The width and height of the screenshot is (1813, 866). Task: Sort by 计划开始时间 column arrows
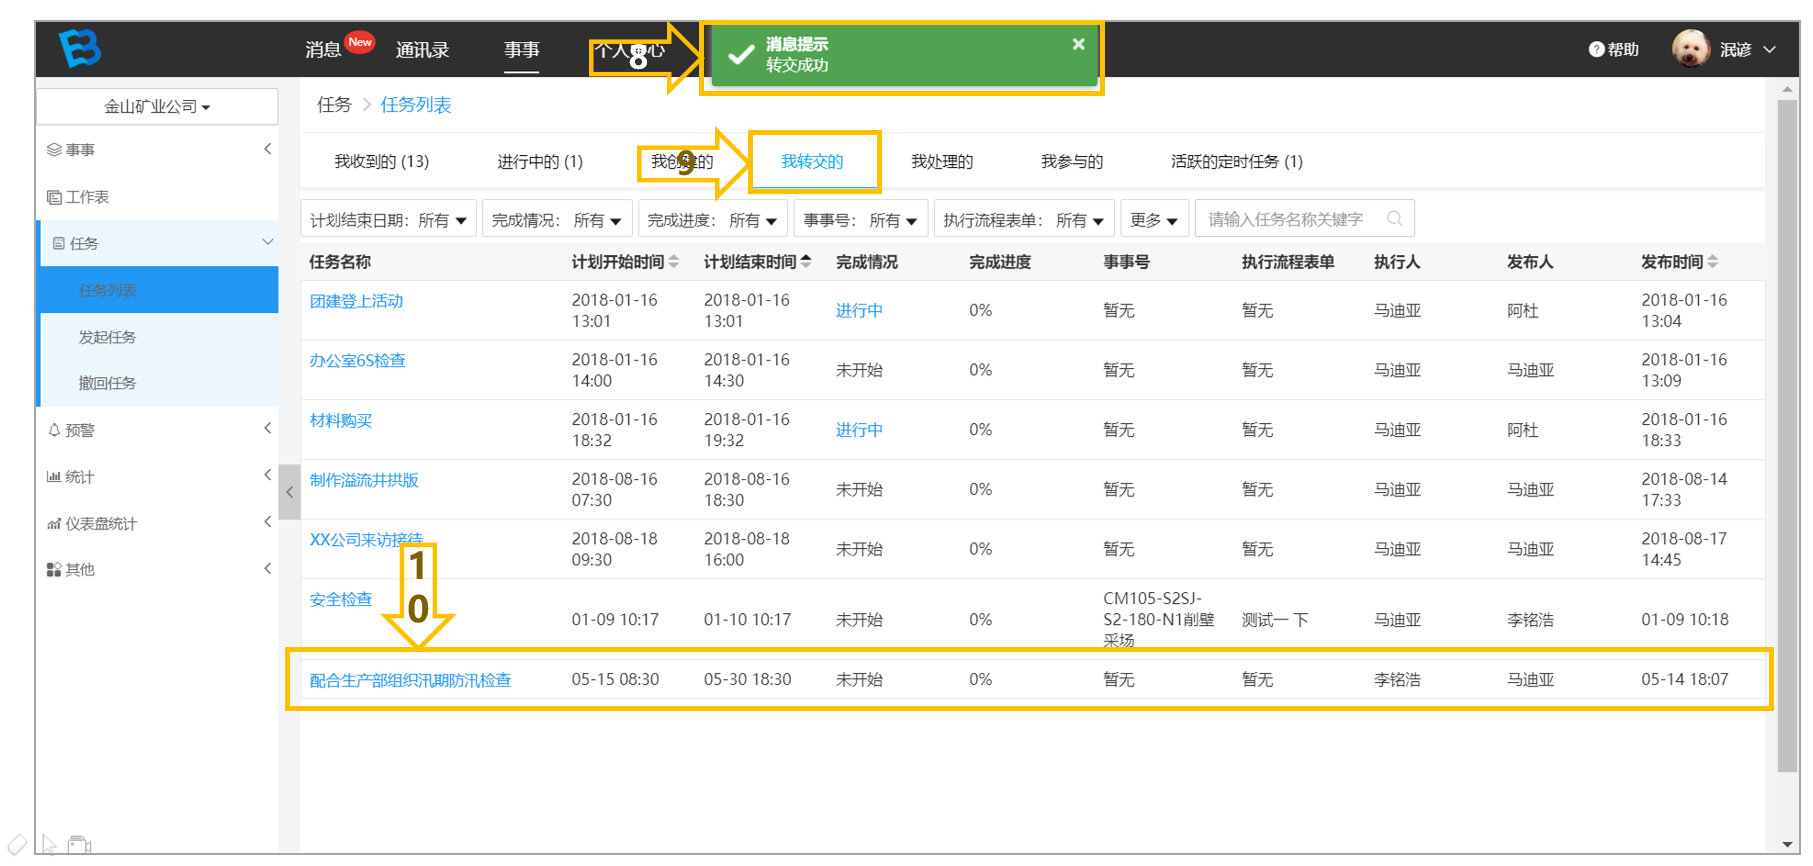pyautogui.click(x=674, y=261)
